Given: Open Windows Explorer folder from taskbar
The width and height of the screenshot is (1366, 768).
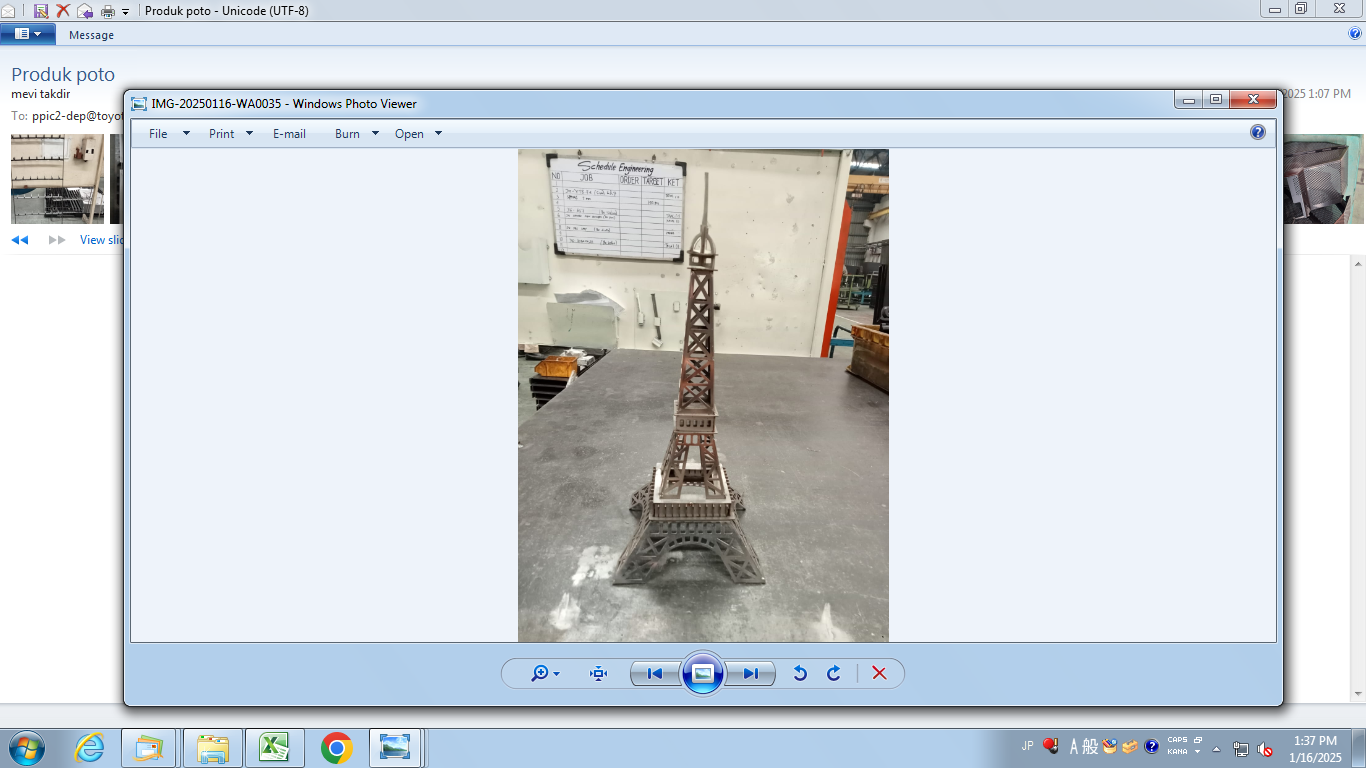Looking at the screenshot, I should click(213, 748).
